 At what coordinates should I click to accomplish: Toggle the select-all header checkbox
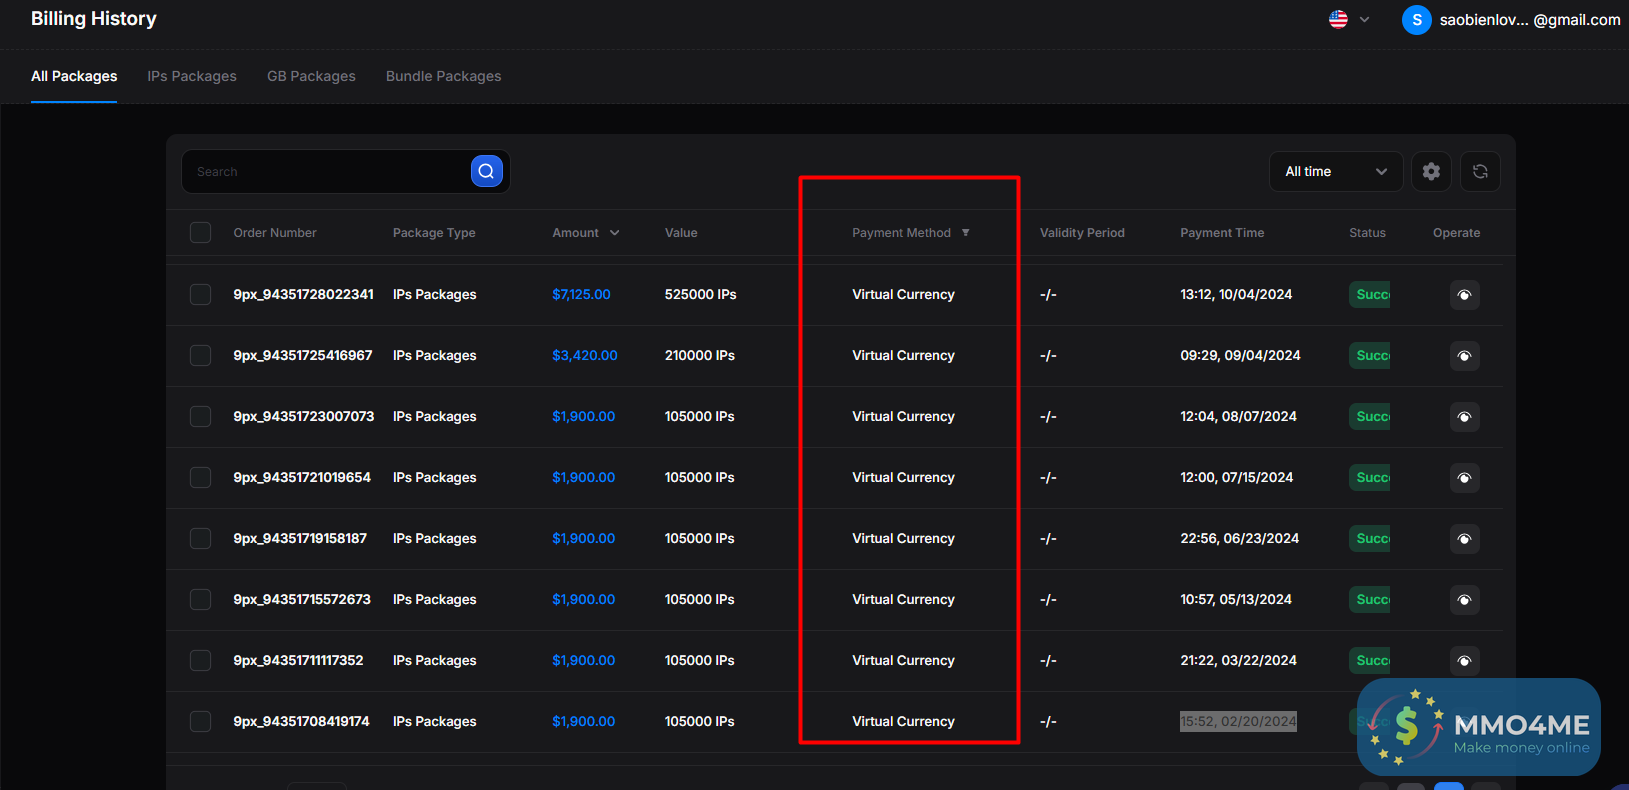click(201, 233)
